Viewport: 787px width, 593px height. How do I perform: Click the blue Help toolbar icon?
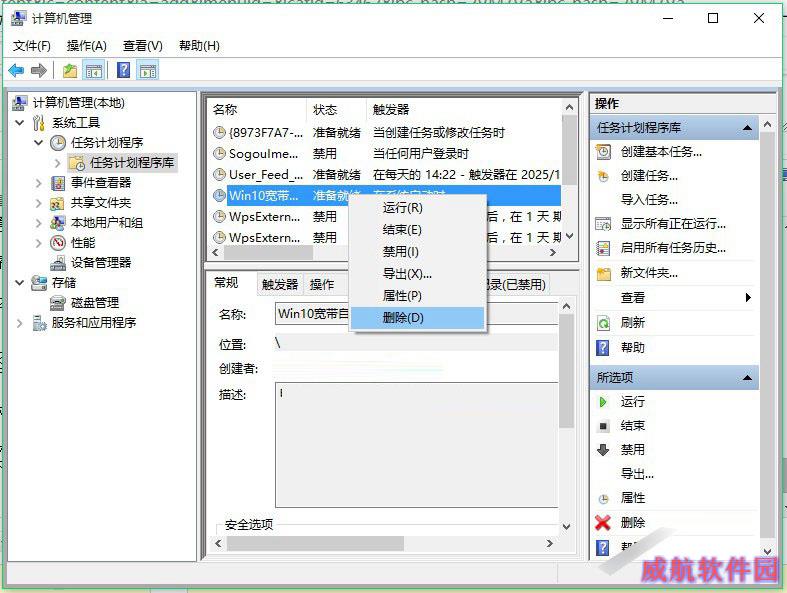(x=123, y=70)
